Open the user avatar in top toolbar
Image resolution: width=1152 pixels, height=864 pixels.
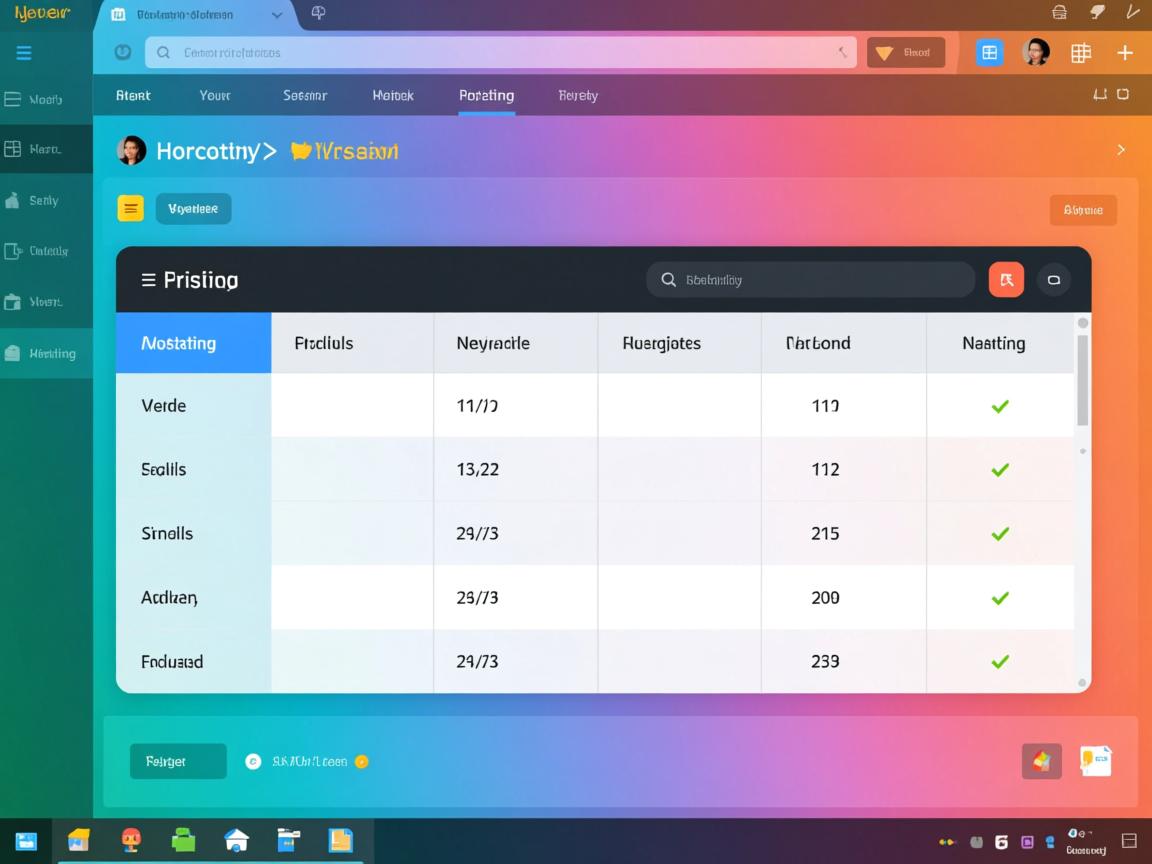tap(1036, 53)
